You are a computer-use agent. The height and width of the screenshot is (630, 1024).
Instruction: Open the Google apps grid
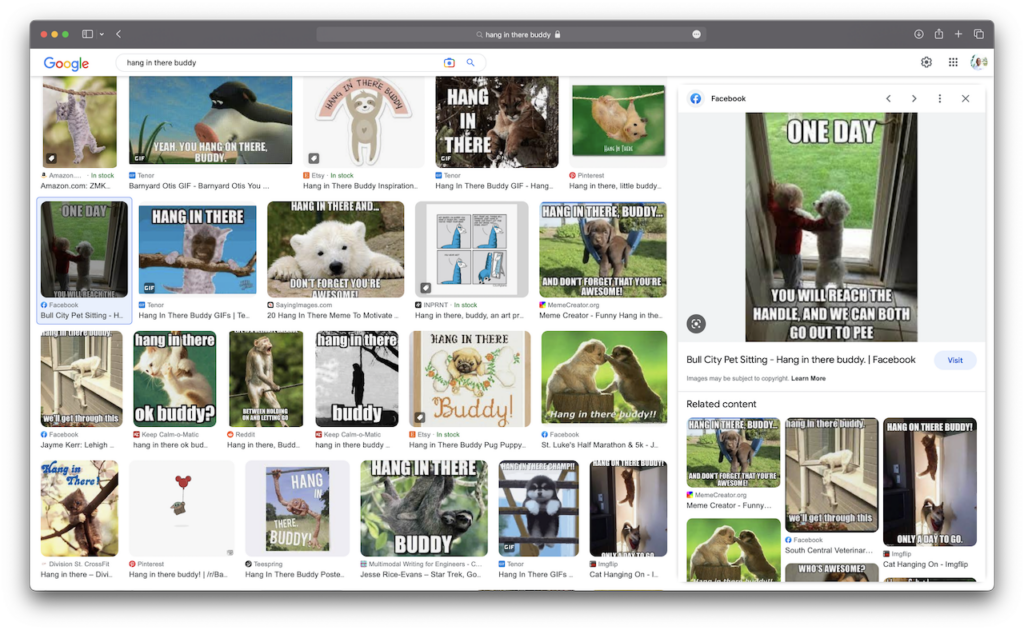[953, 63]
